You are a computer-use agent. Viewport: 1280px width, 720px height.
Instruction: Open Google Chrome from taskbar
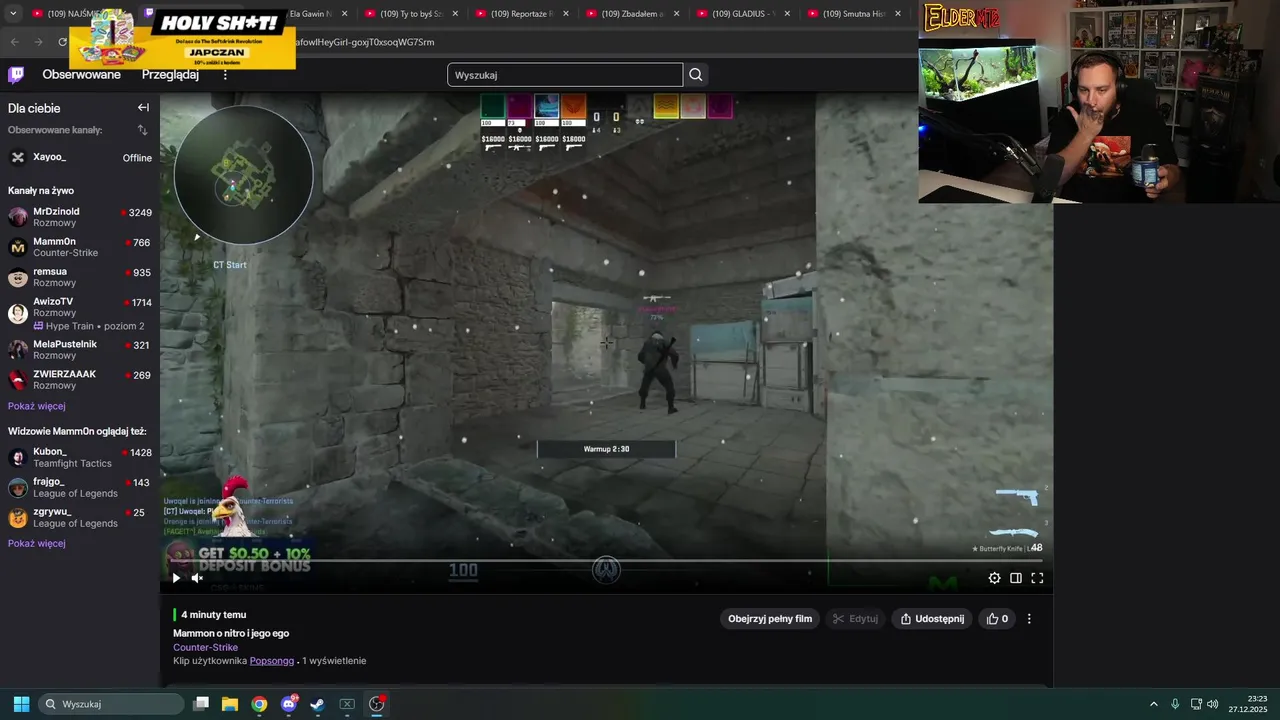[x=259, y=704]
